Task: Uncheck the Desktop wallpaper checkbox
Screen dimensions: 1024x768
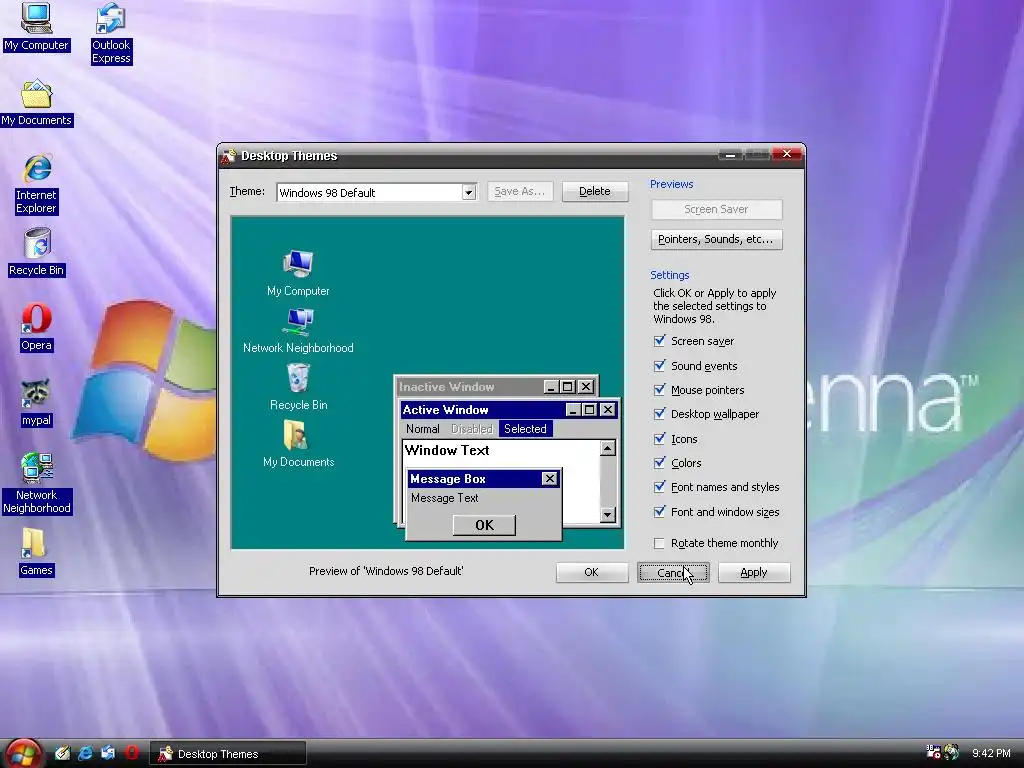Action: point(660,414)
